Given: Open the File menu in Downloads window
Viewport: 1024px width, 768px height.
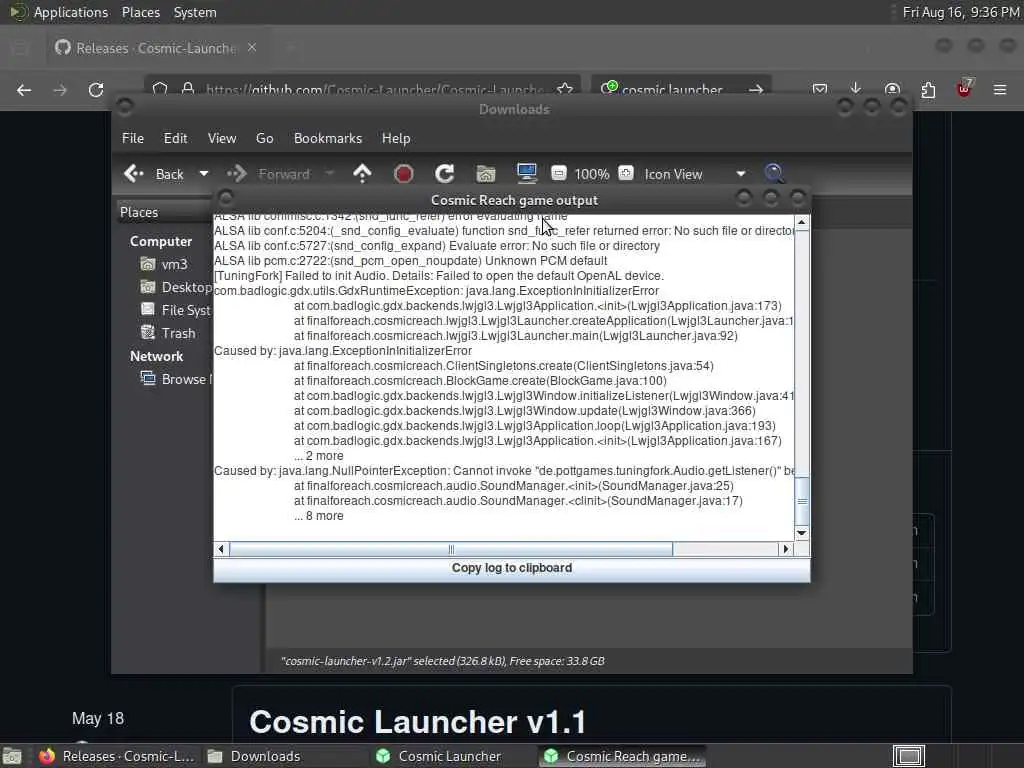Looking at the screenshot, I should tap(133, 138).
